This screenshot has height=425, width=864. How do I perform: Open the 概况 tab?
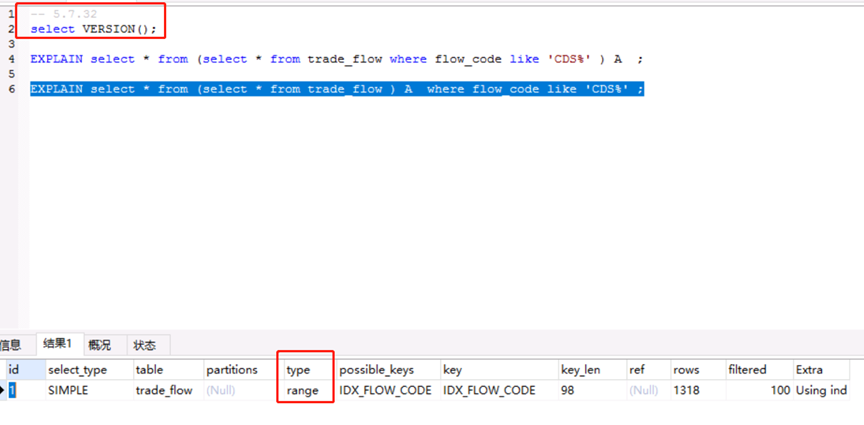click(x=99, y=346)
